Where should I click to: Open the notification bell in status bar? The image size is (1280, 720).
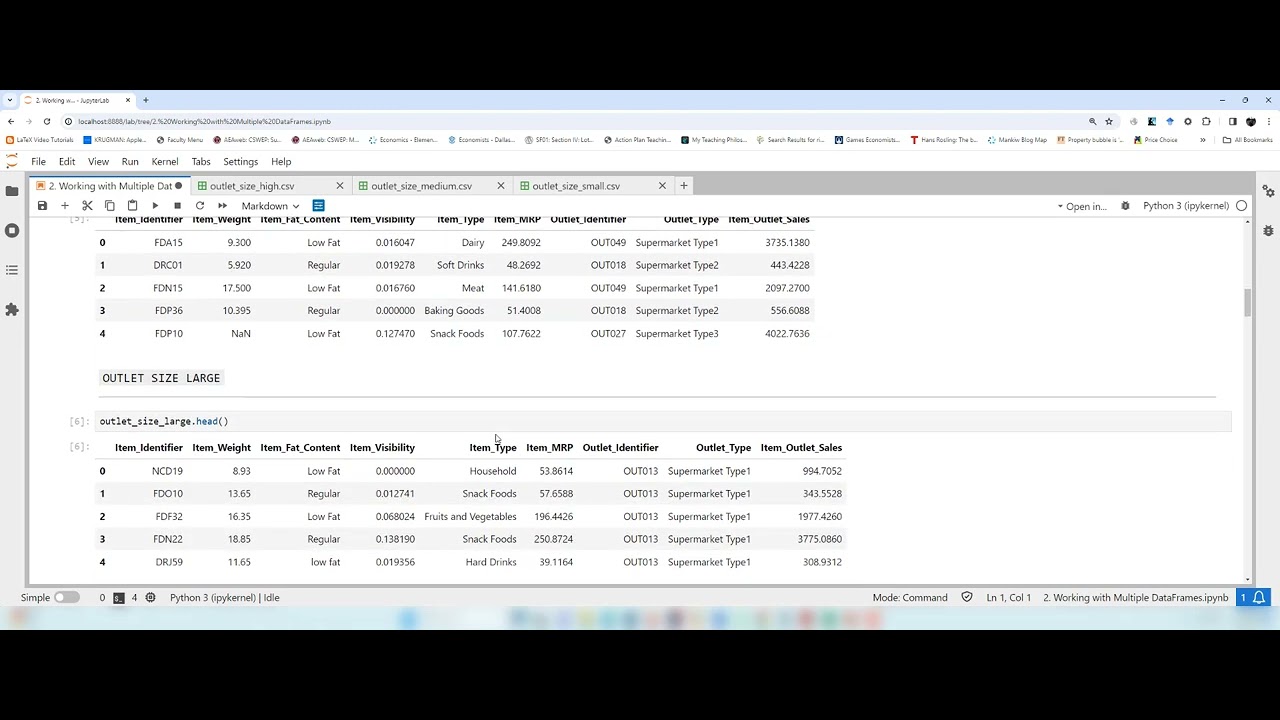point(1260,598)
